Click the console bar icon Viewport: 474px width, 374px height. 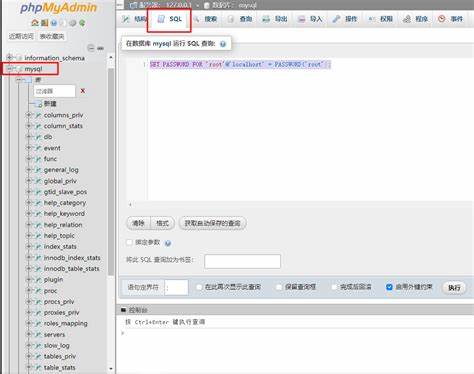[x=123, y=310]
